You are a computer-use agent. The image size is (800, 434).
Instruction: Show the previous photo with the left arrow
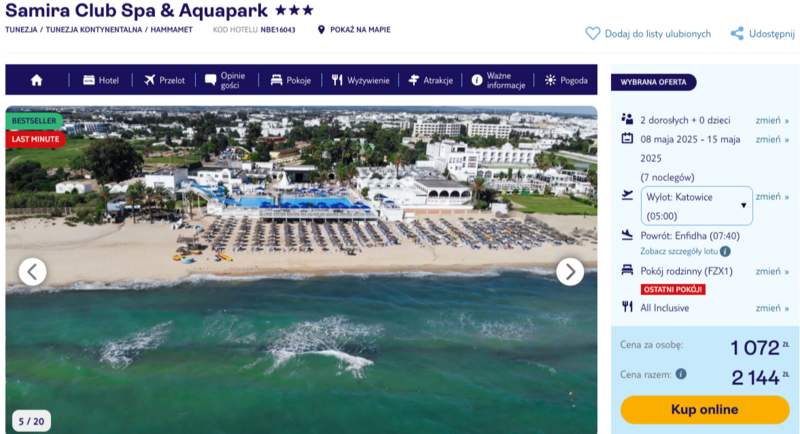coord(33,272)
